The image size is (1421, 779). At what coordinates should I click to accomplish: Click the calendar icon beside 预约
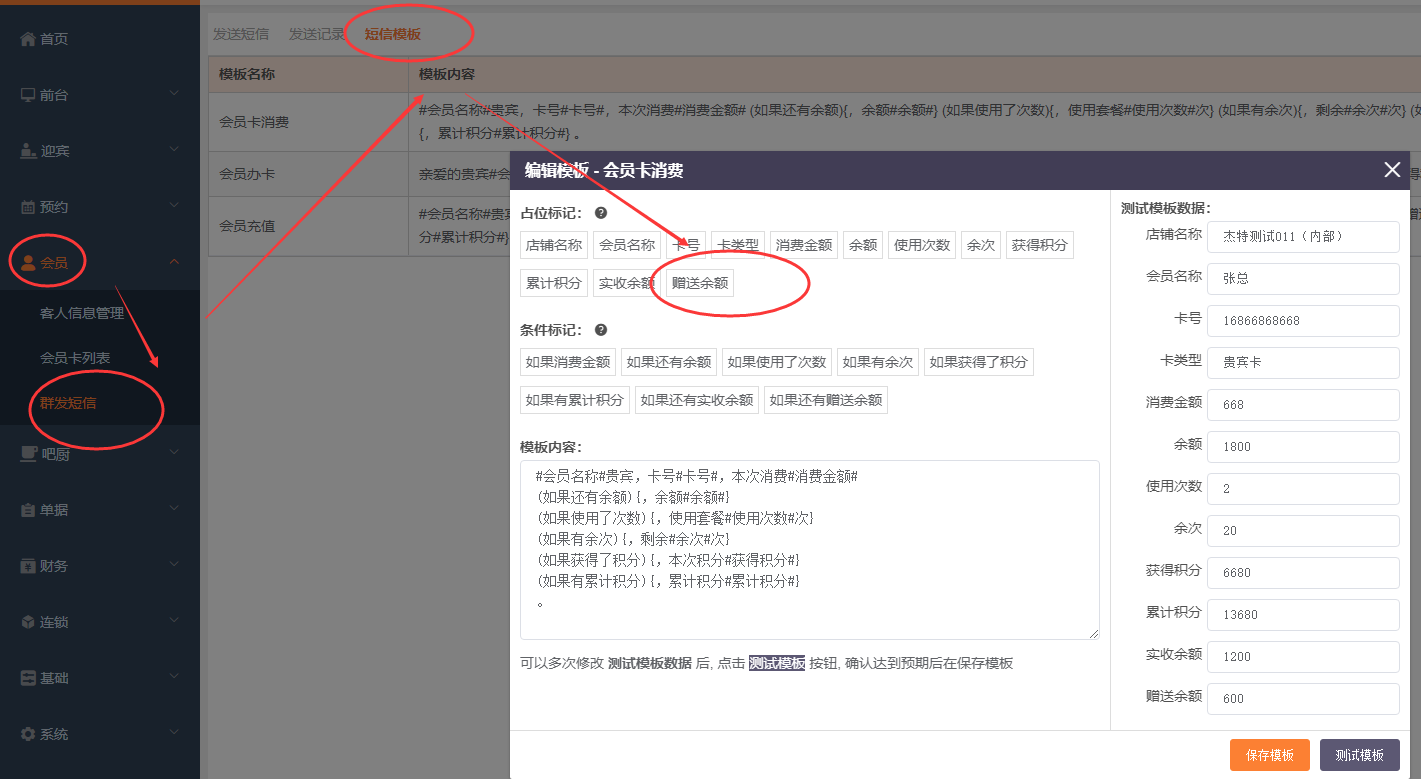click(28, 207)
